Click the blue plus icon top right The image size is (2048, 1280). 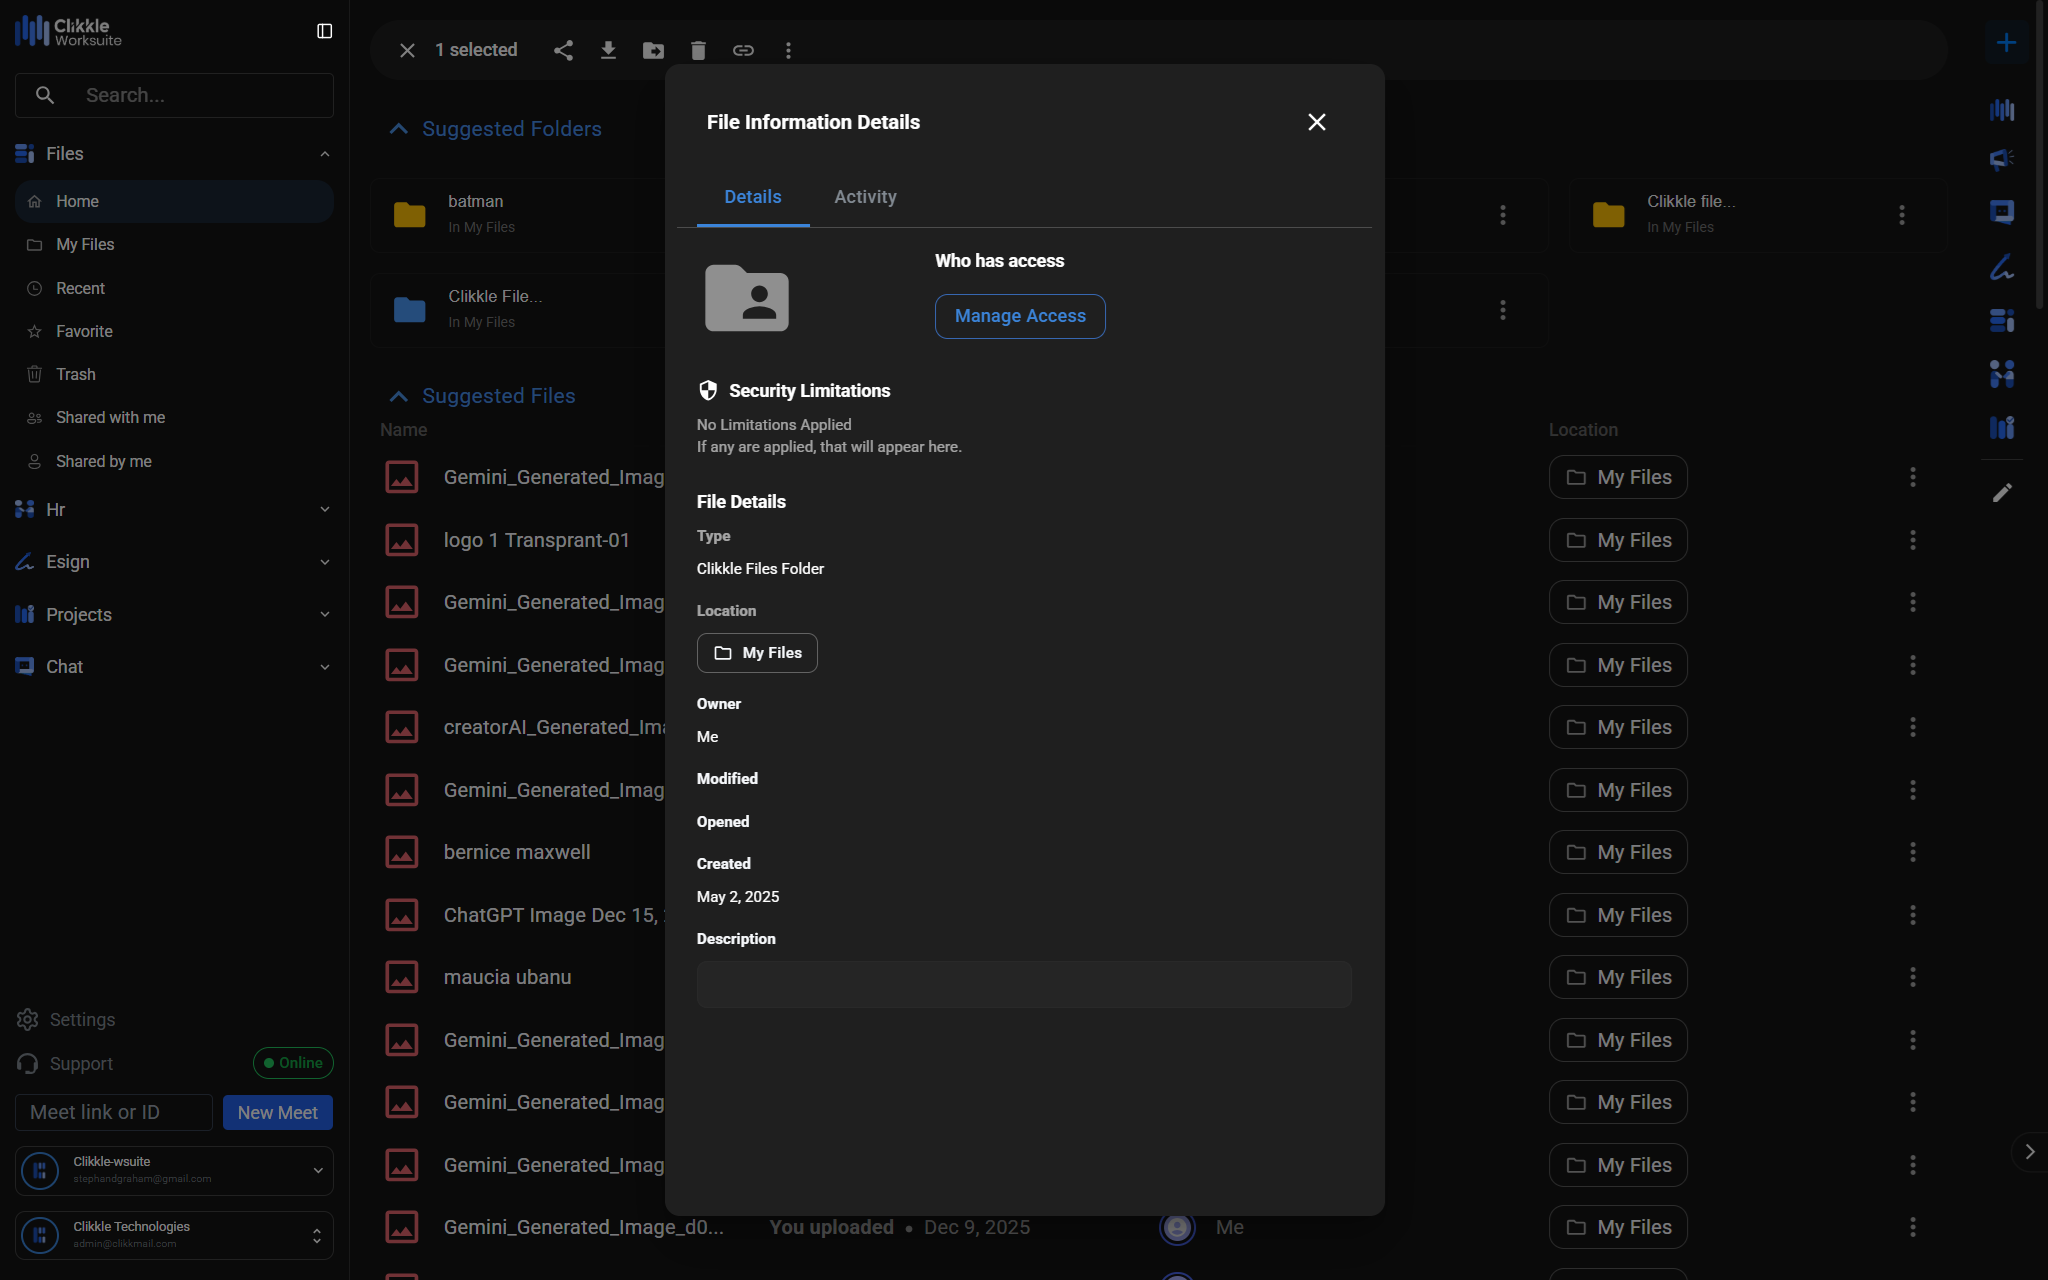tap(2006, 42)
